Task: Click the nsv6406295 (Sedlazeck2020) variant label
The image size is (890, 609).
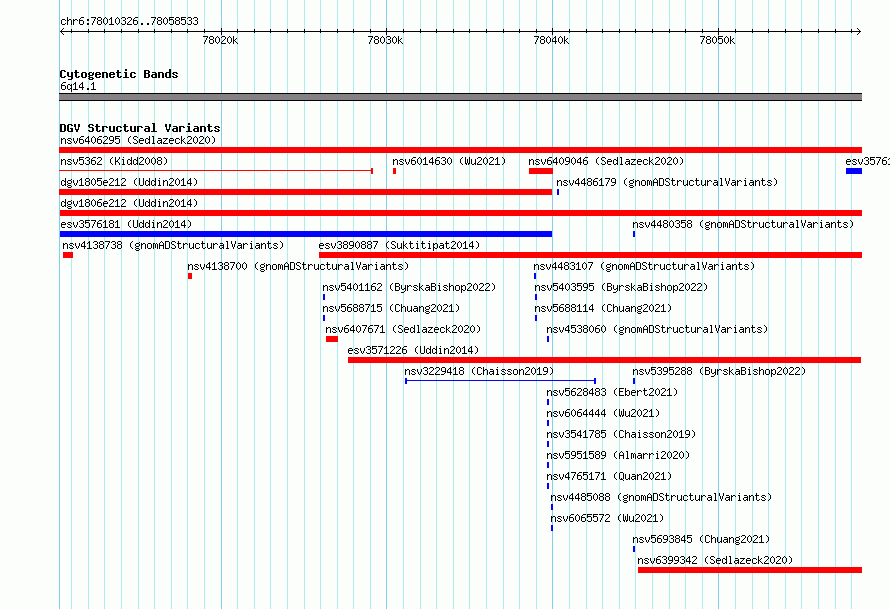Action: [138, 140]
